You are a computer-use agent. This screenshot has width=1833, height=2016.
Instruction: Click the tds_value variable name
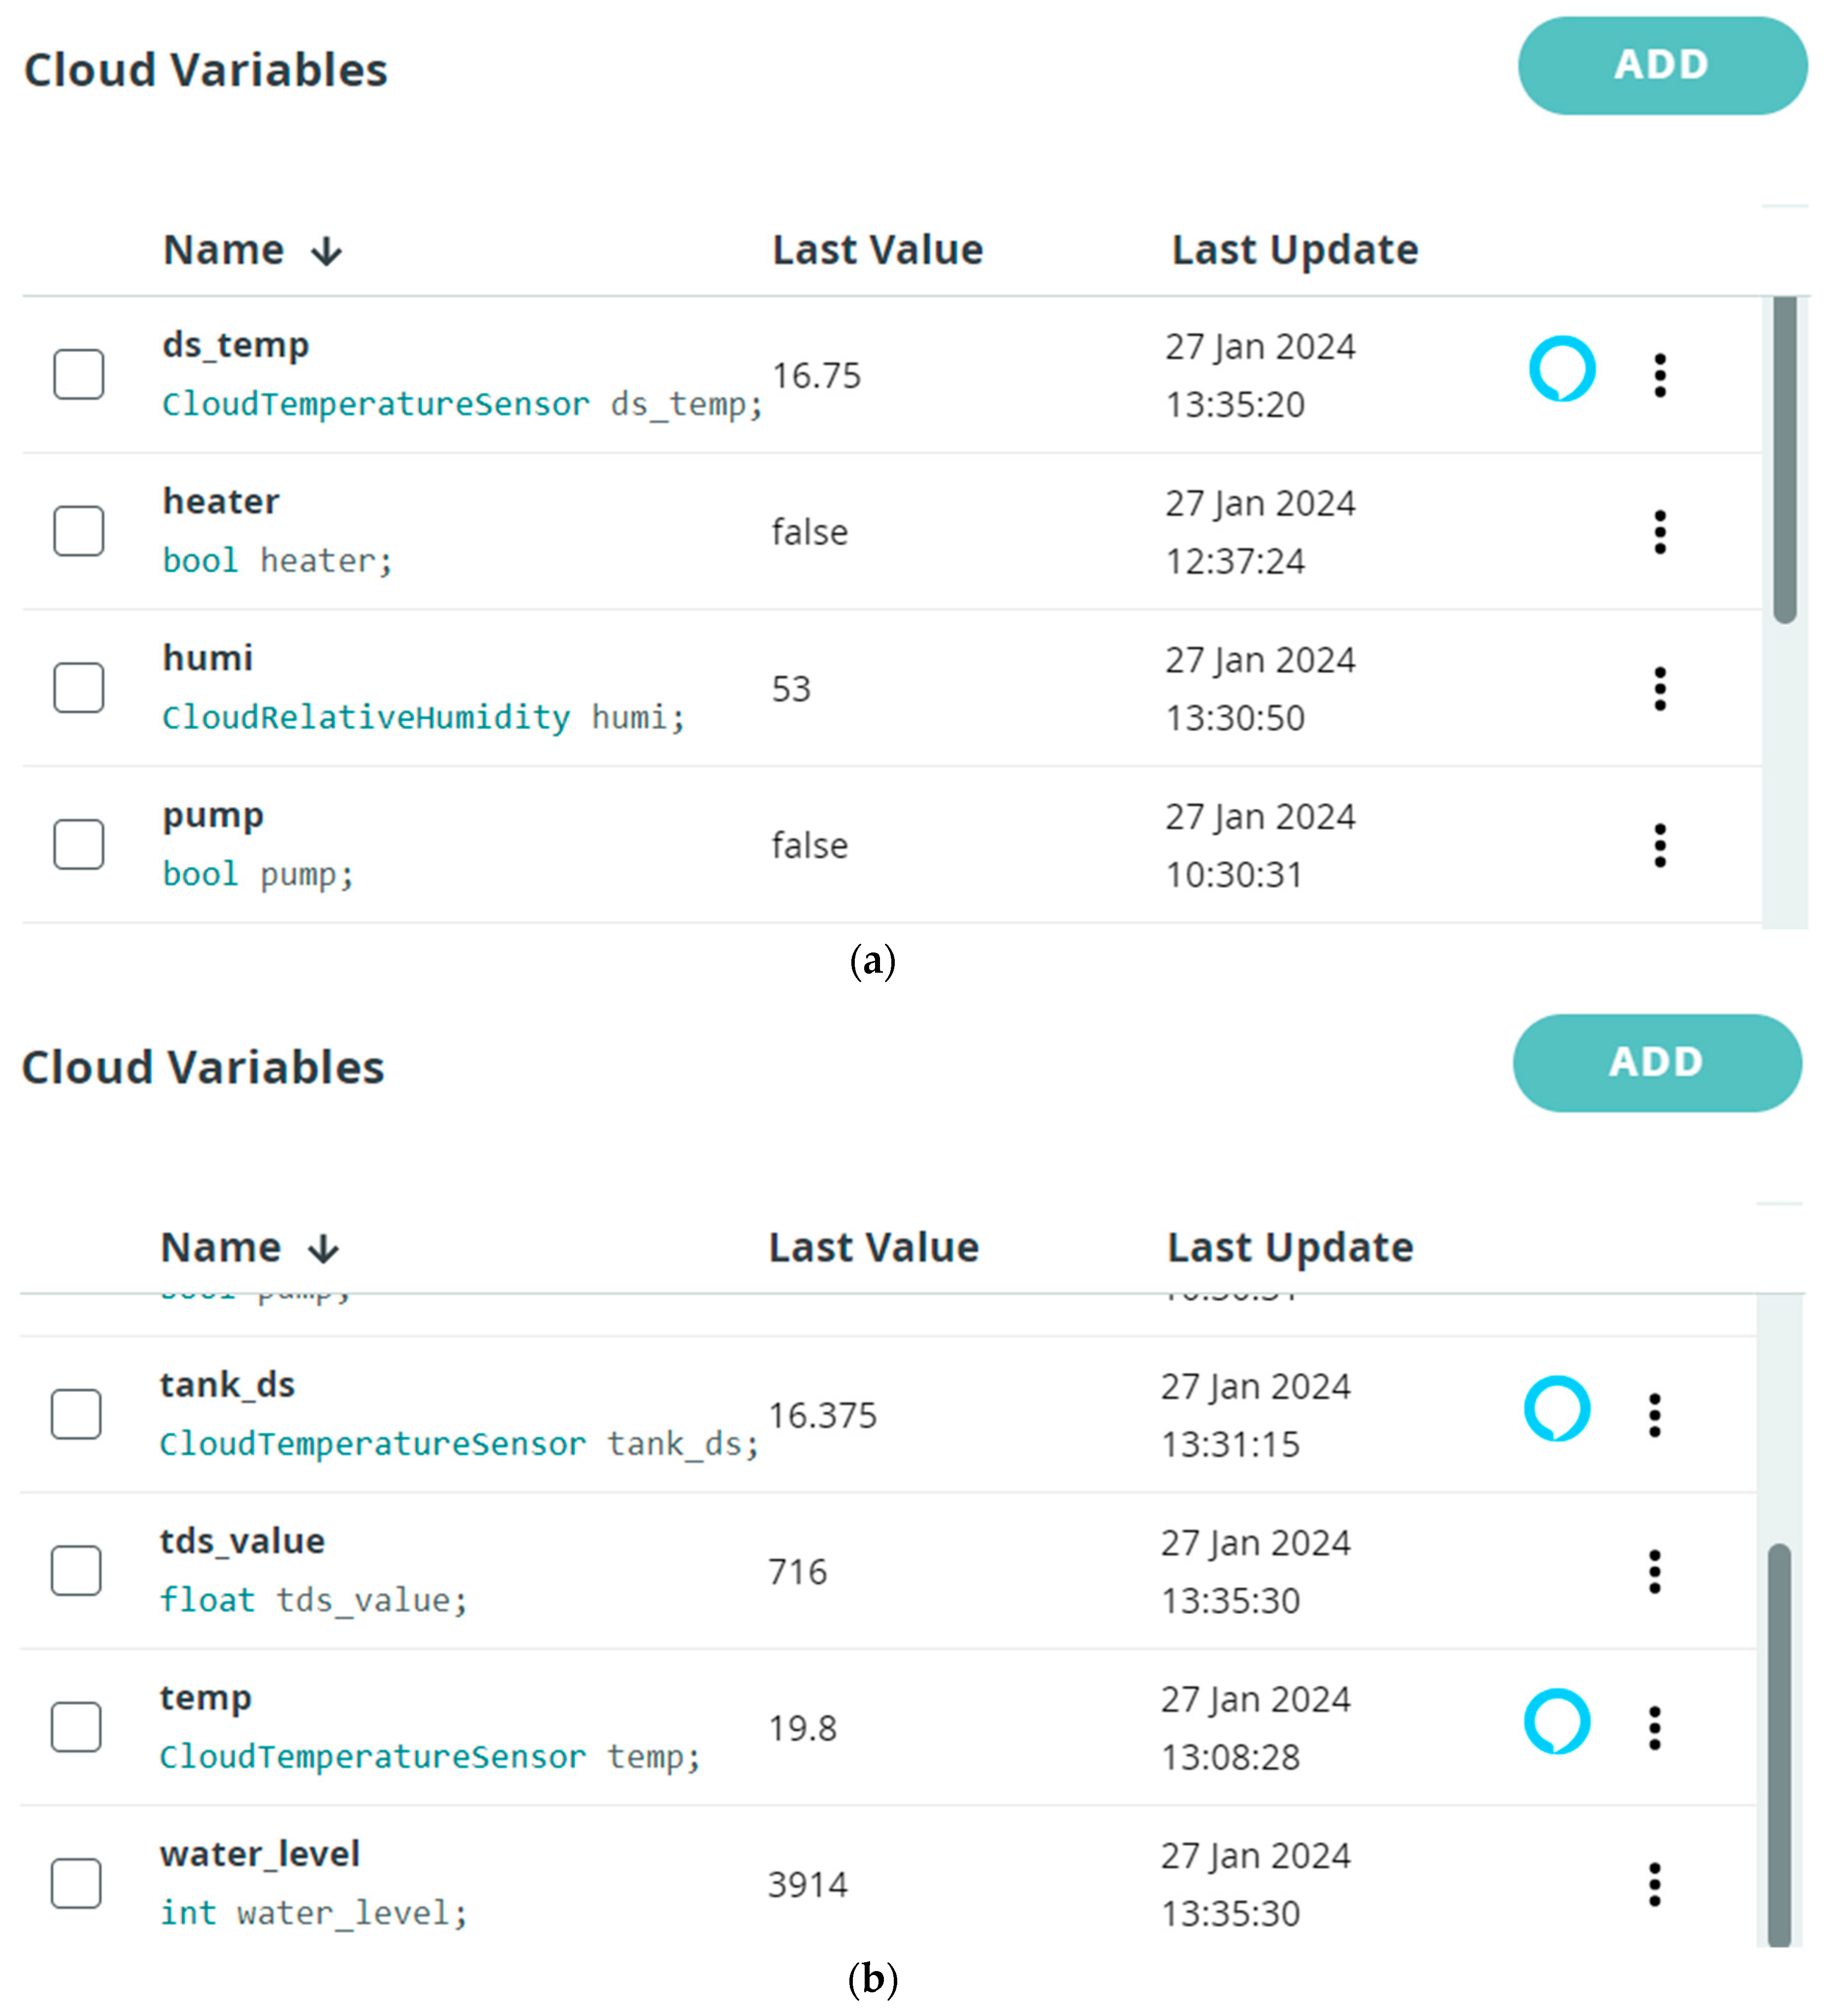pos(242,1541)
